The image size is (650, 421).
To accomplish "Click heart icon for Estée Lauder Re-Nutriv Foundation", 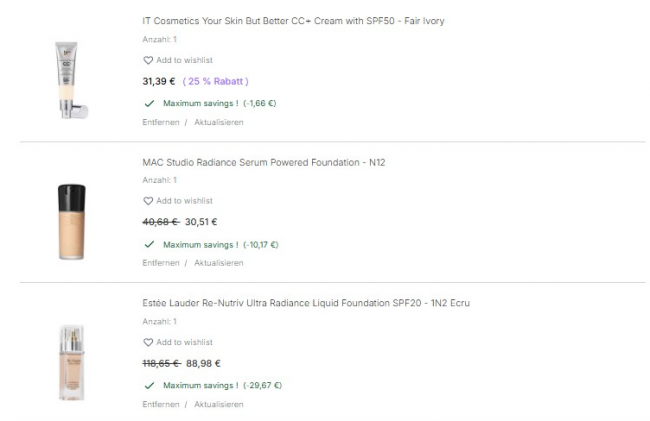I will (x=148, y=342).
